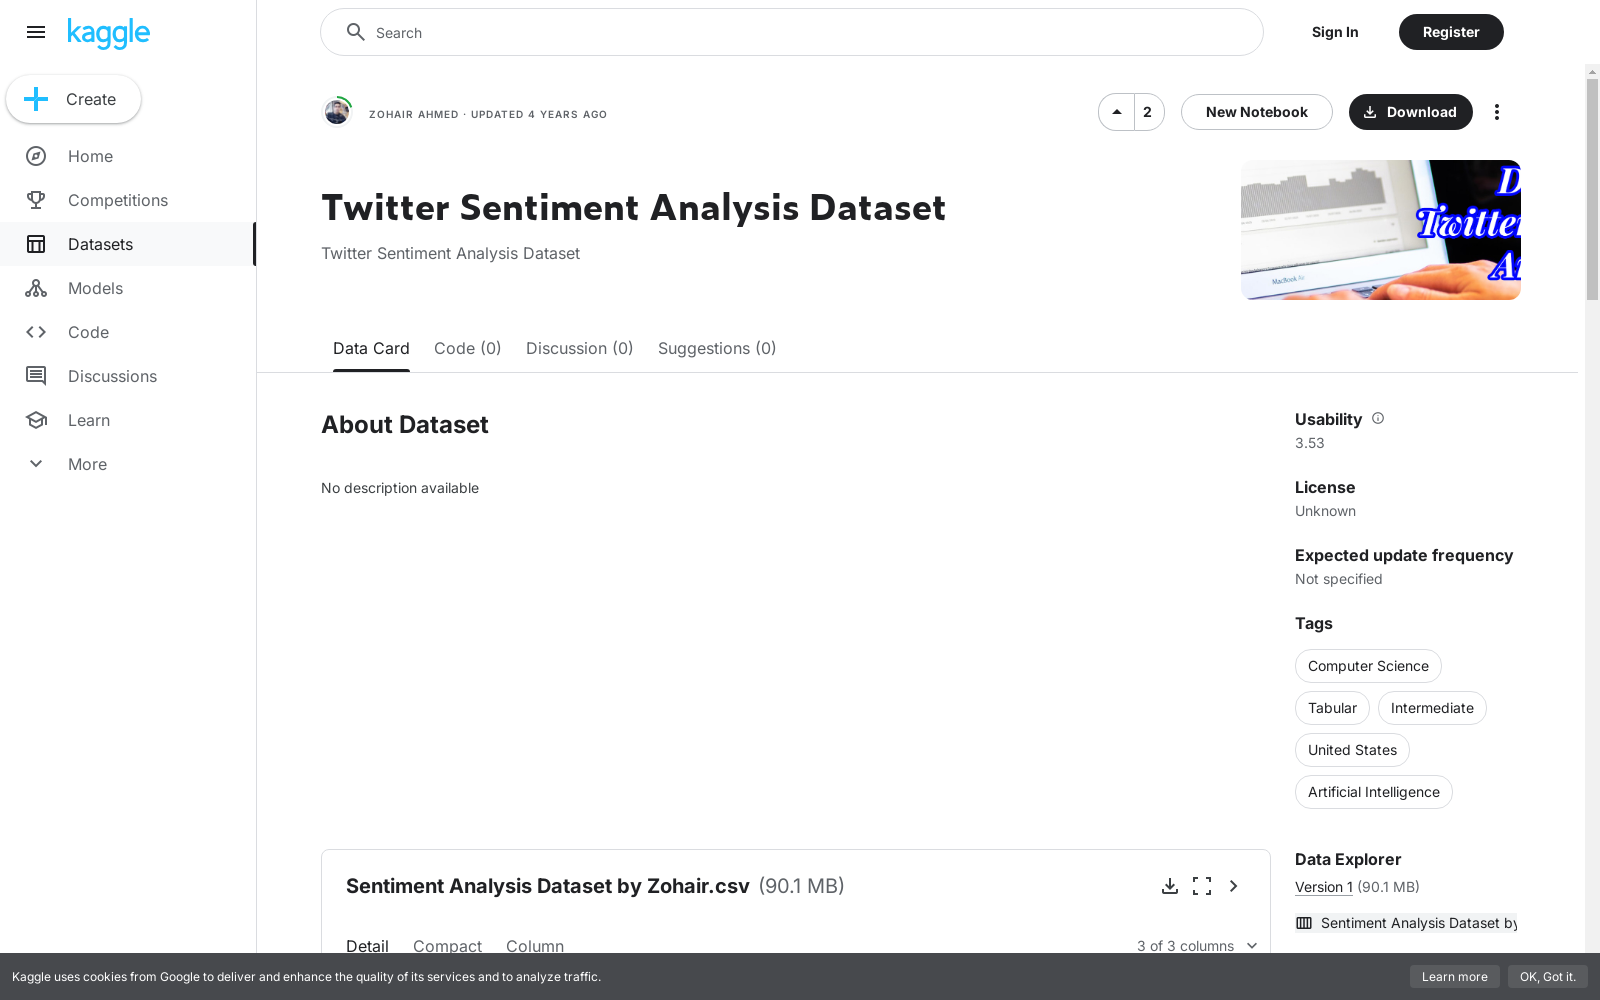Click the Kaggle logo
Screen dimensions: 1600x1000
click(108, 32)
